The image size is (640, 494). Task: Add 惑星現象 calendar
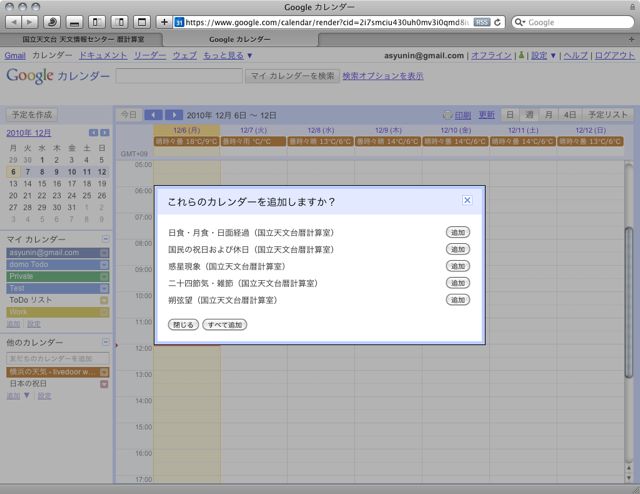[x=458, y=266]
